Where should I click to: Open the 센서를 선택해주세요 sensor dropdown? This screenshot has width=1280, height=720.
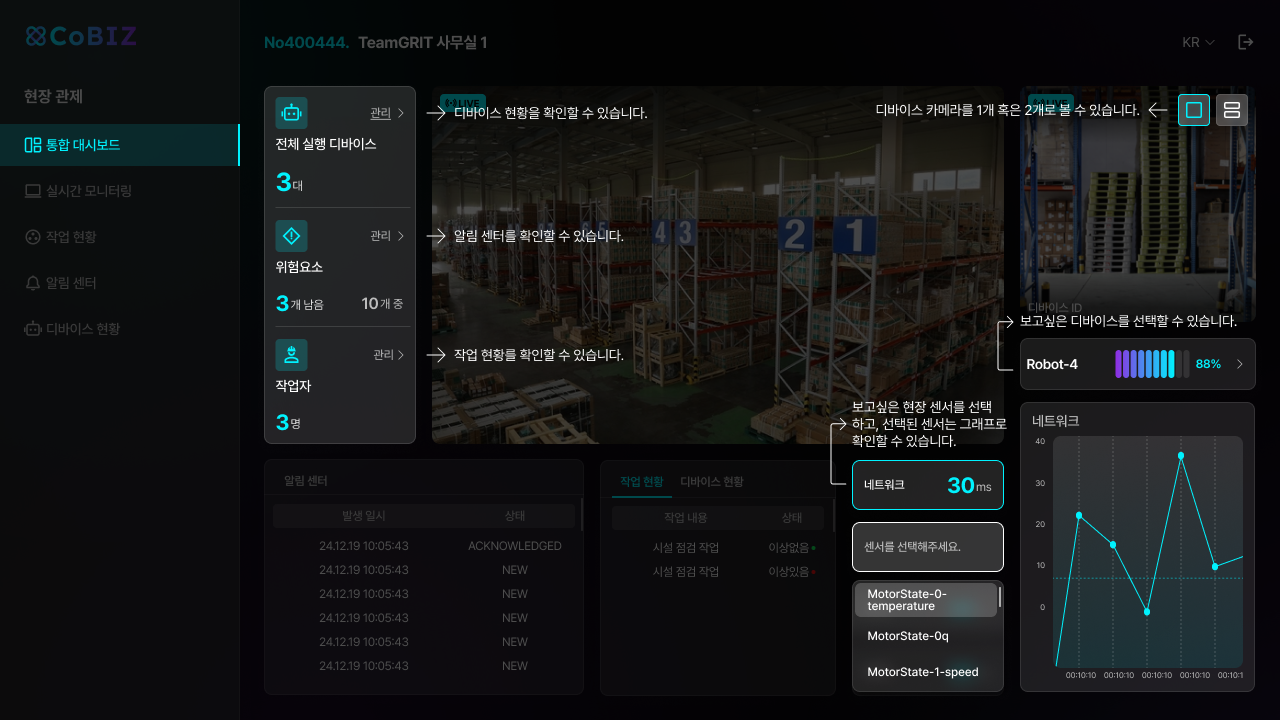click(x=927, y=547)
